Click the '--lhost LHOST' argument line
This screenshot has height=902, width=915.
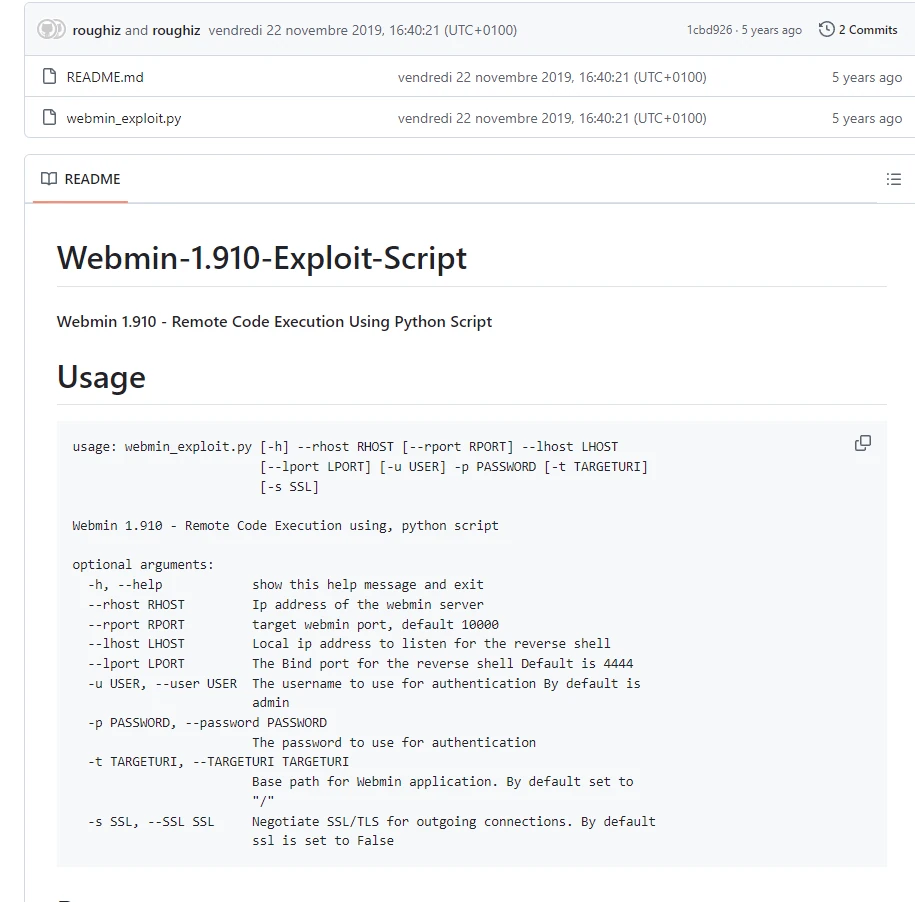pyautogui.click(x=349, y=644)
